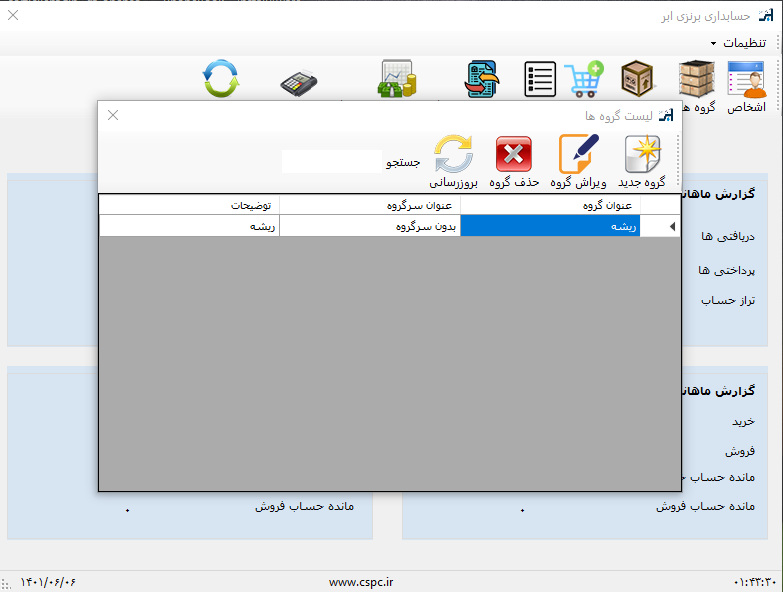Click the New Group (گروه جدید) icon
The image size is (783, 592).
pos(642,157)
